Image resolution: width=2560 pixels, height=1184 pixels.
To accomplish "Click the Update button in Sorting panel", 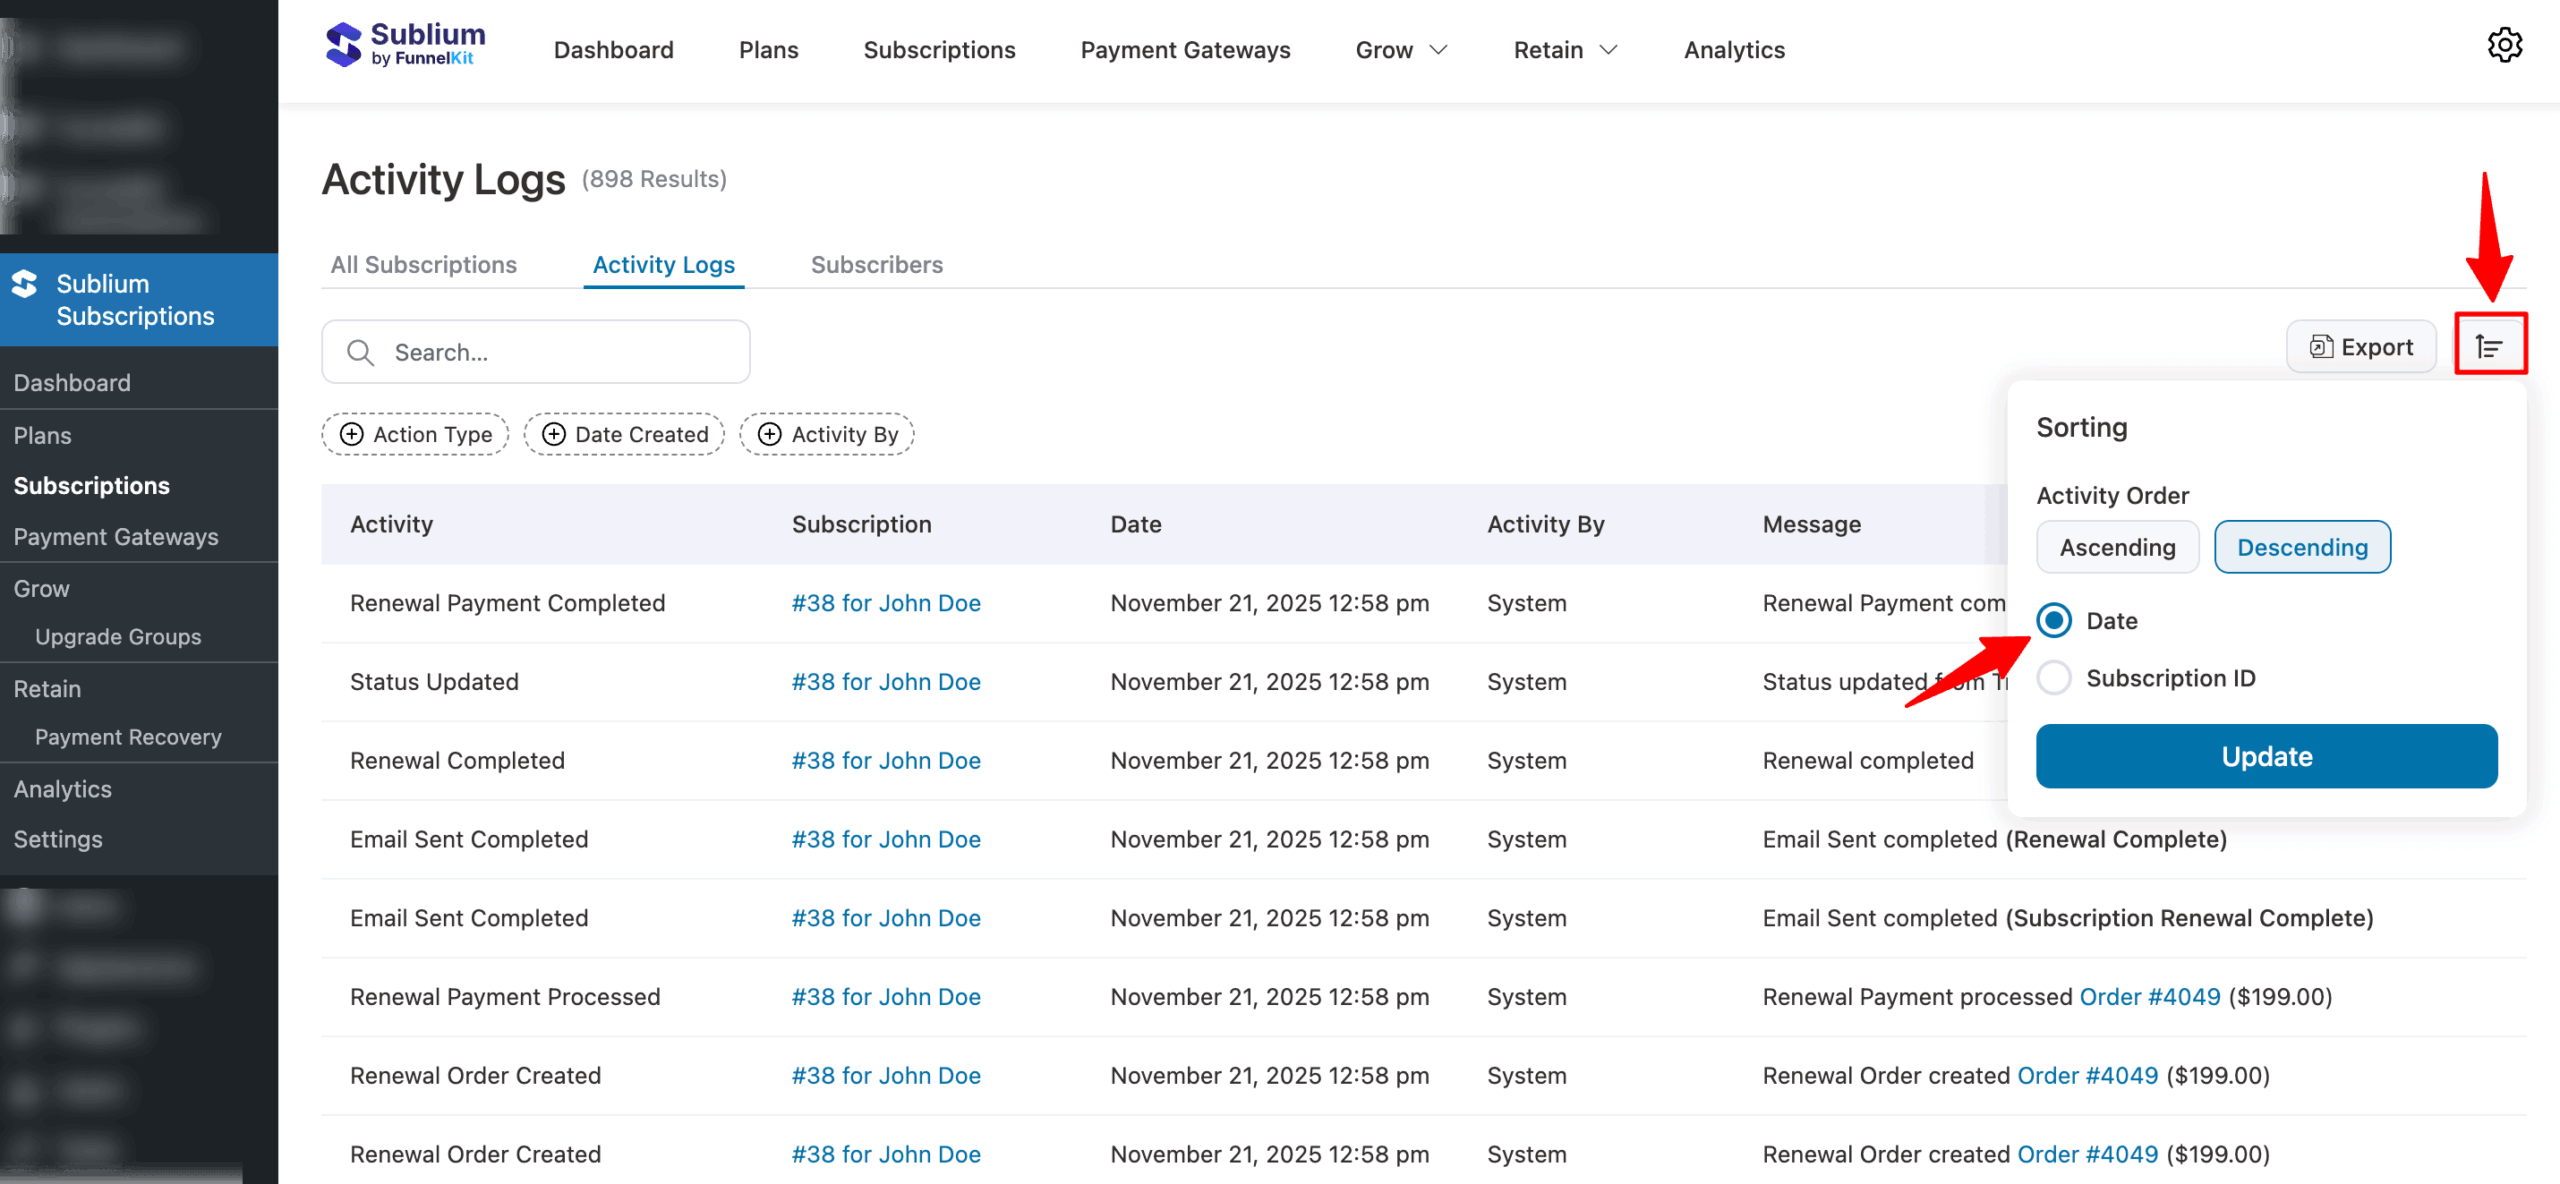I will [2266, 756].
